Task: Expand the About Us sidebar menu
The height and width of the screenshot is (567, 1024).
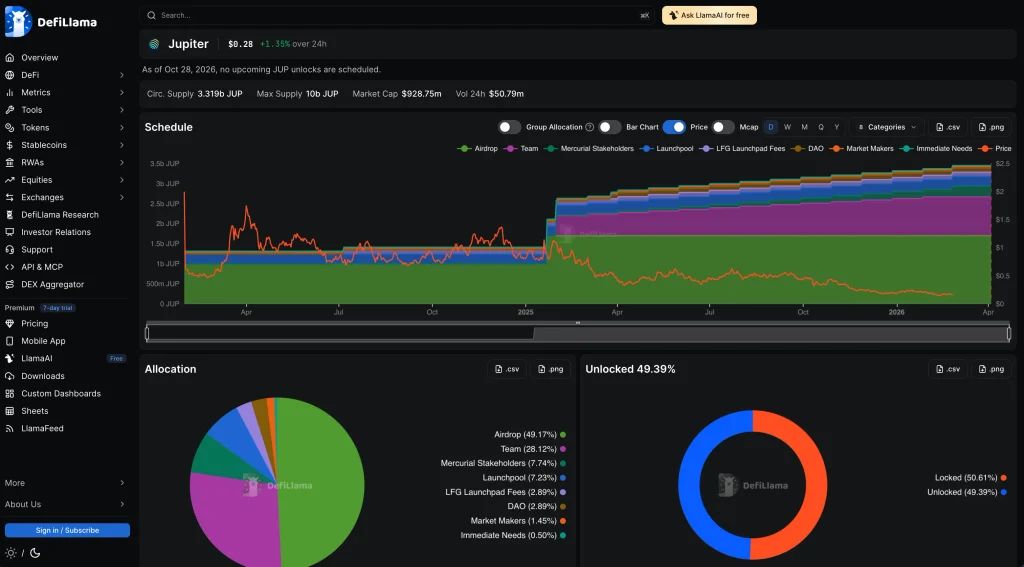Action: [121, 504]
